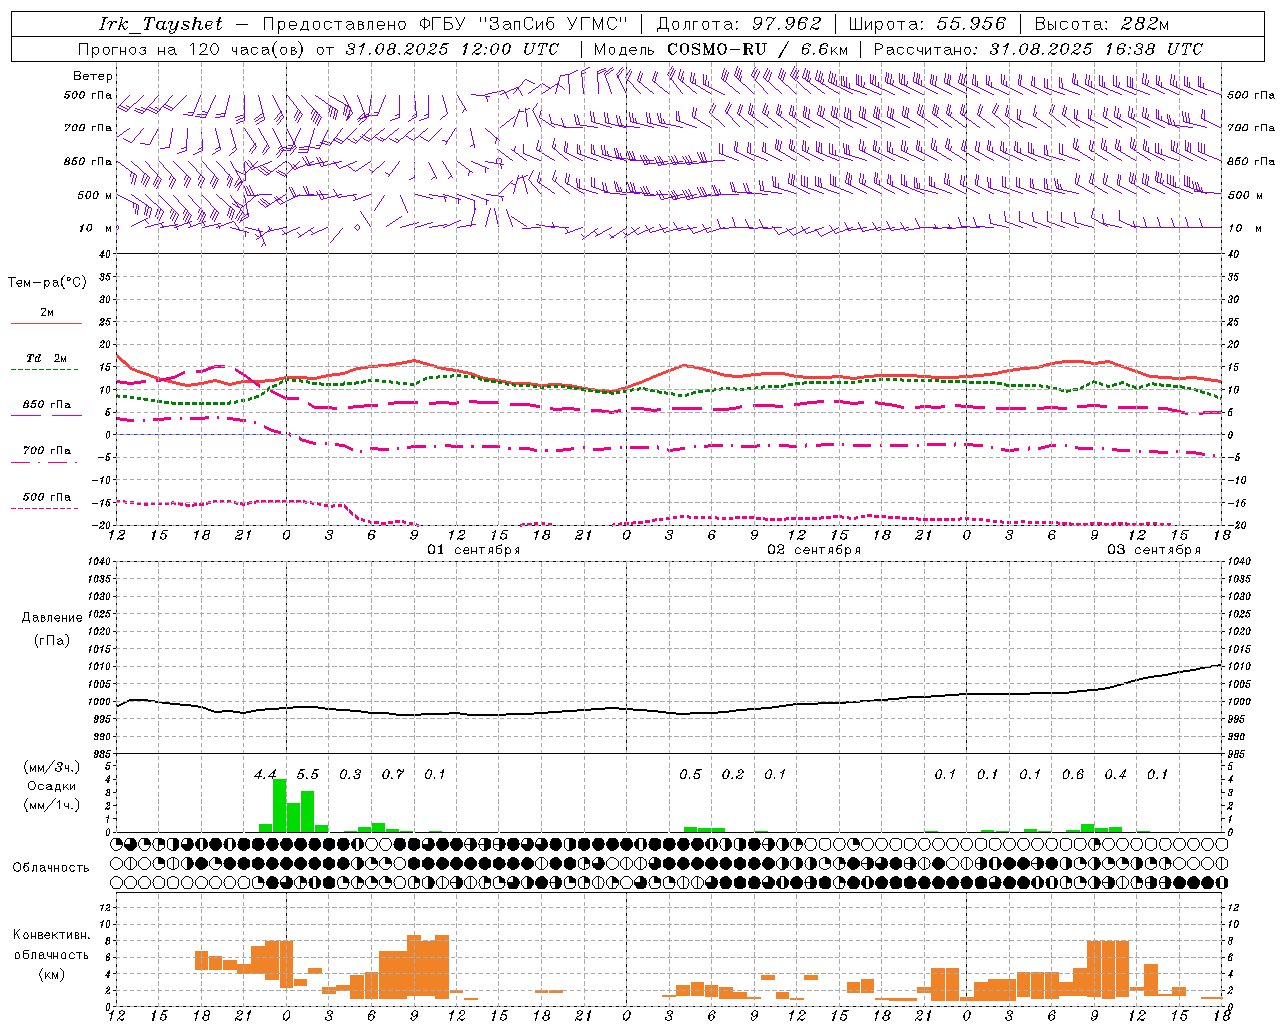Screen dimensions: 1280x1024
Task: Click the (км) convective cloud unit label
Action: click(x=52, y=974)
